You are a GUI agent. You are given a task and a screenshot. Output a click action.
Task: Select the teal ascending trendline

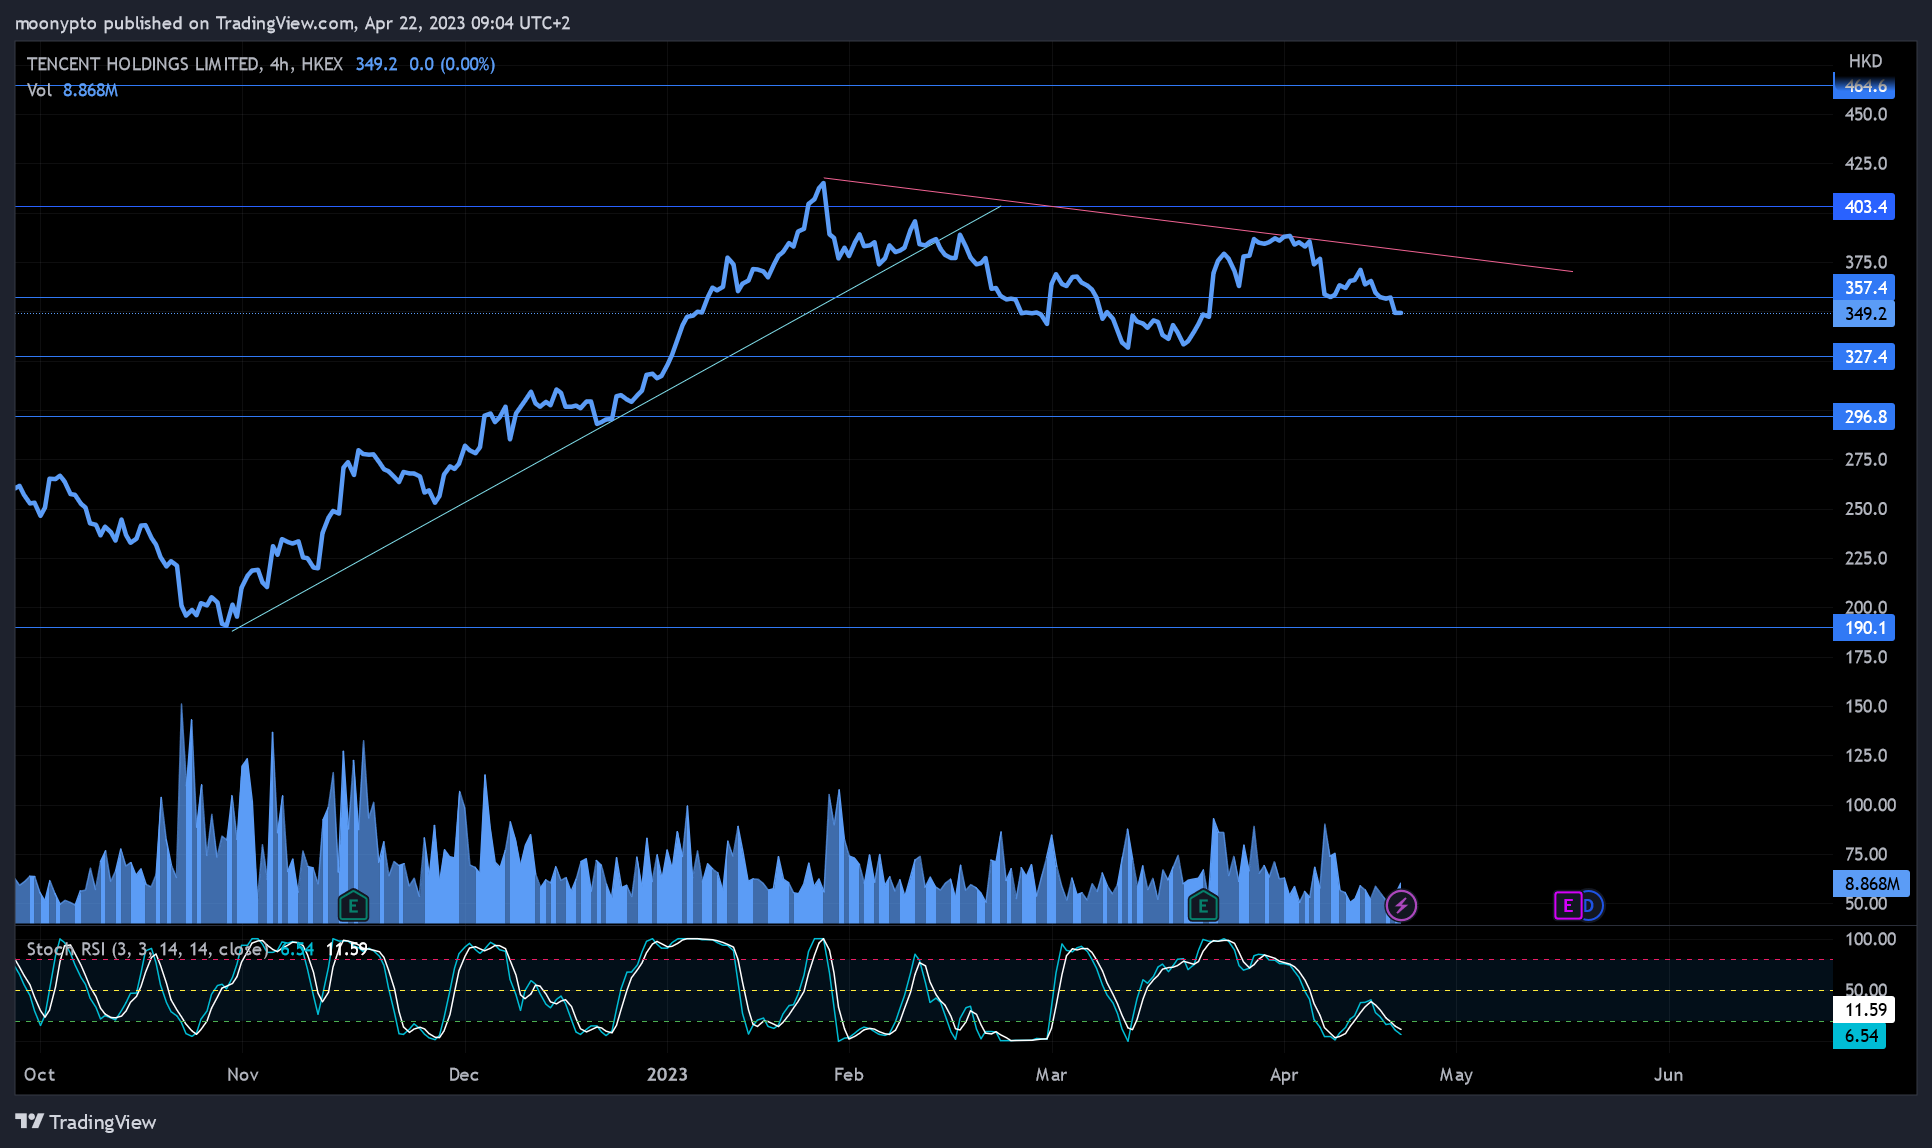[616, 418]
